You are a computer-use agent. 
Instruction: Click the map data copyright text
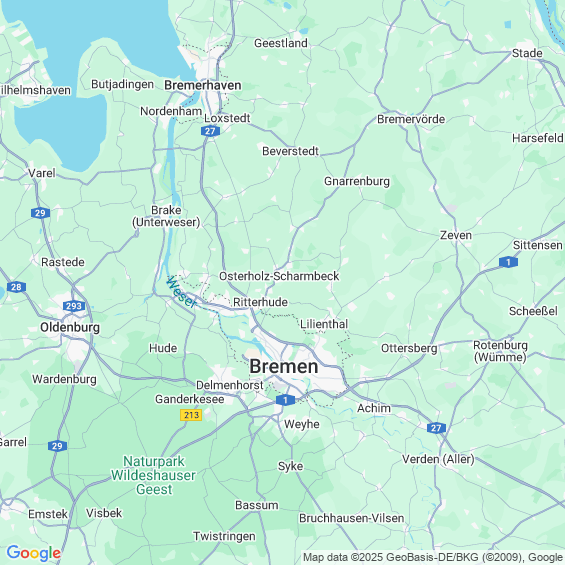tap(433, 557)
